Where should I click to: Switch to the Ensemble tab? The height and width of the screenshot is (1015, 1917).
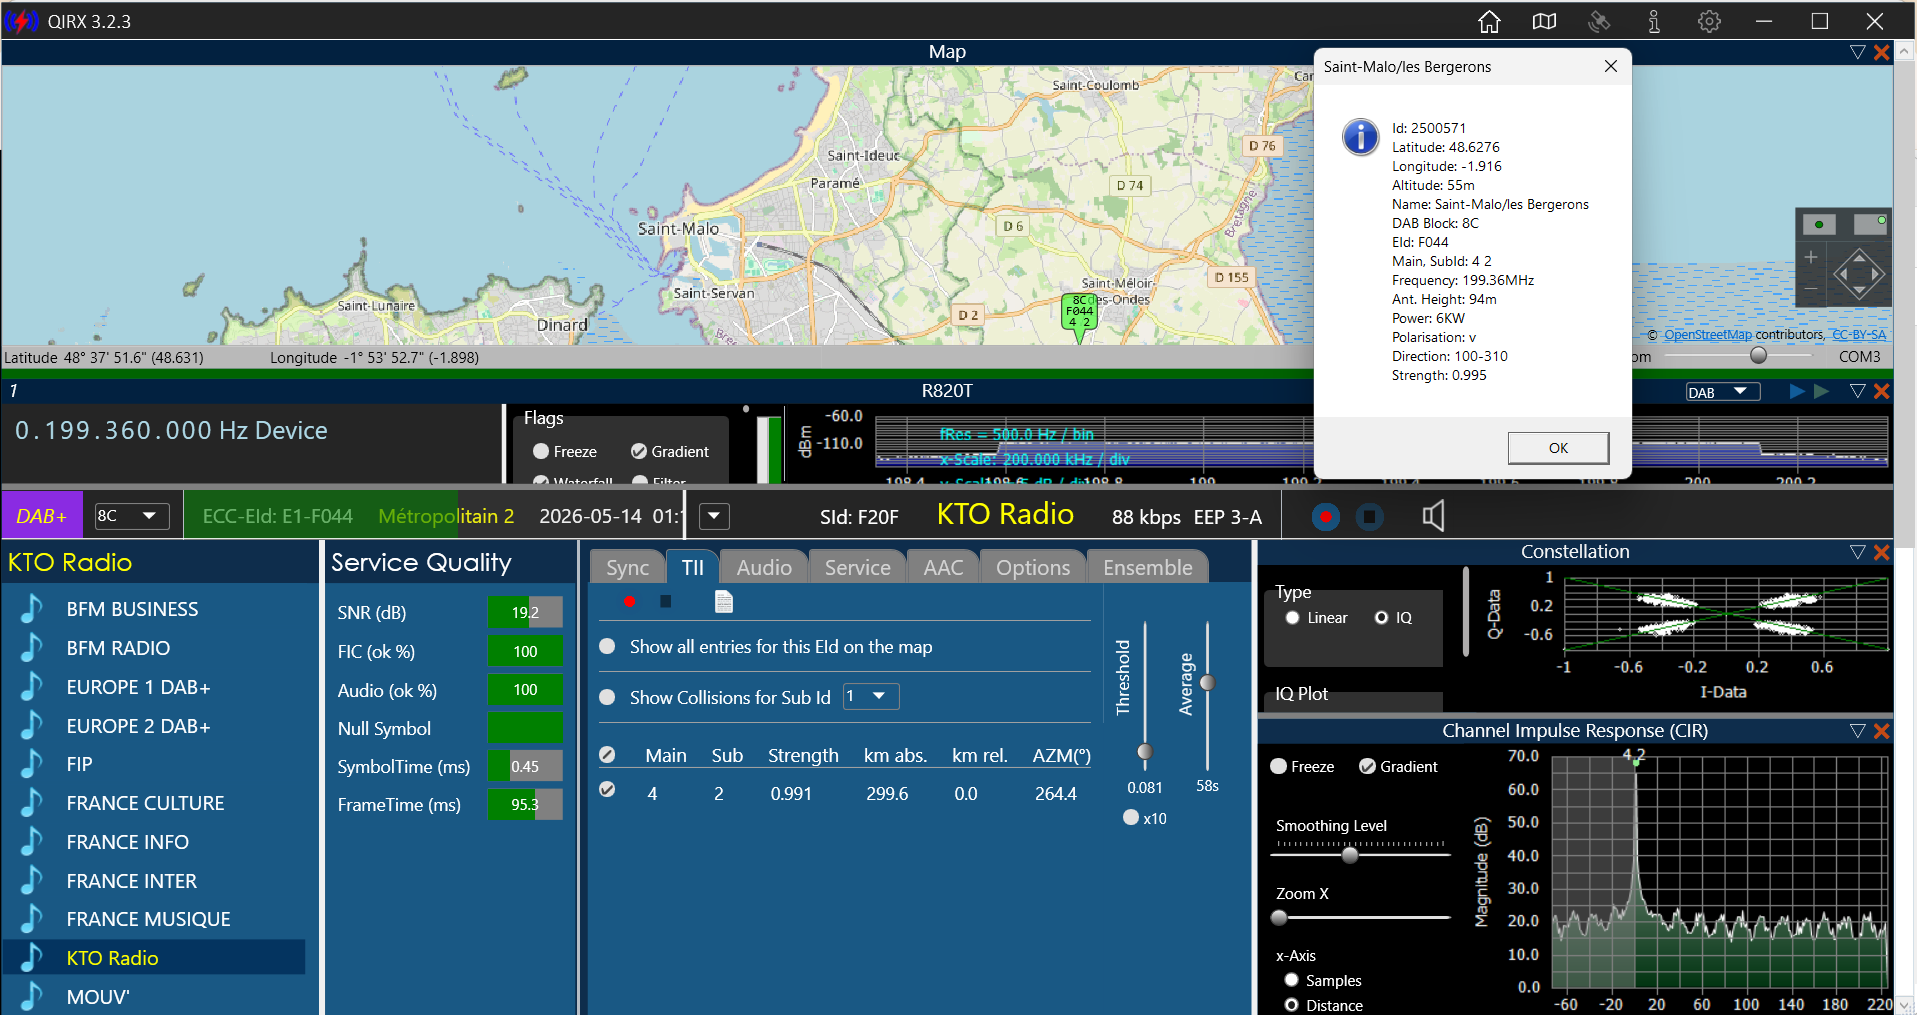(x=1147, y=567)
